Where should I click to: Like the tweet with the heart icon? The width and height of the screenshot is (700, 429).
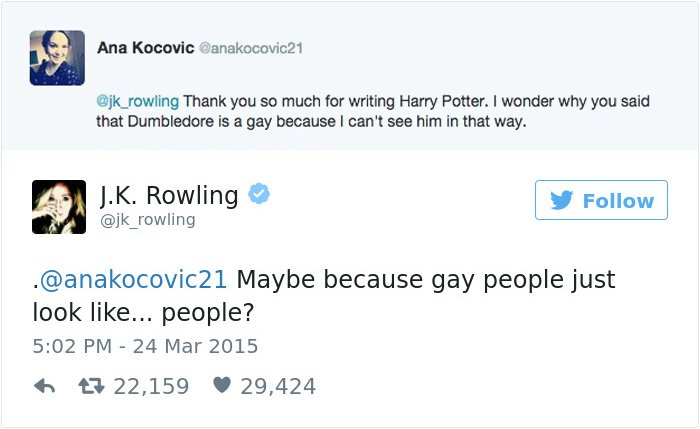point(221,386)
